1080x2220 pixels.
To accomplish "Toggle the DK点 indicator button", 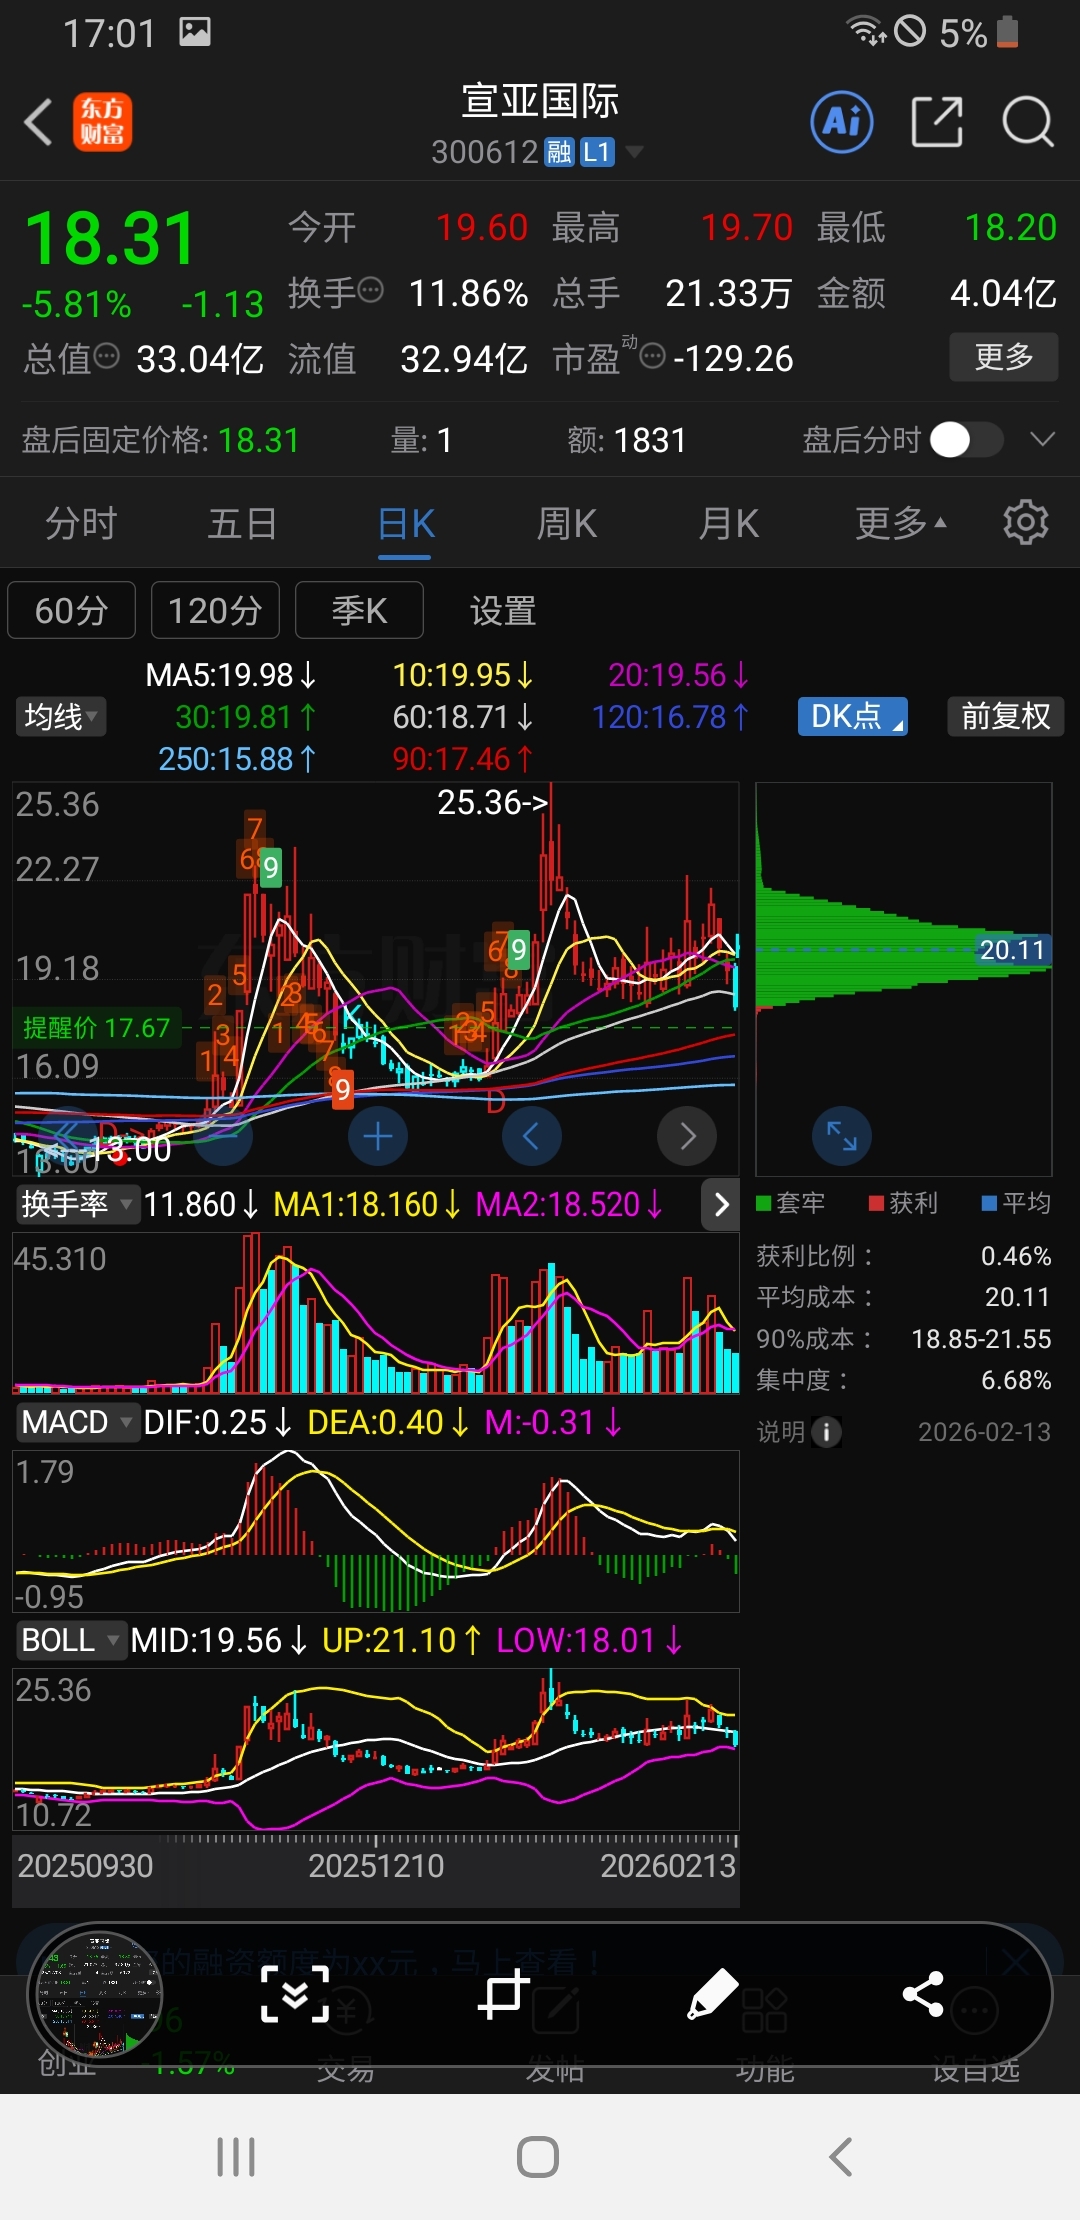I will [852, 716].
